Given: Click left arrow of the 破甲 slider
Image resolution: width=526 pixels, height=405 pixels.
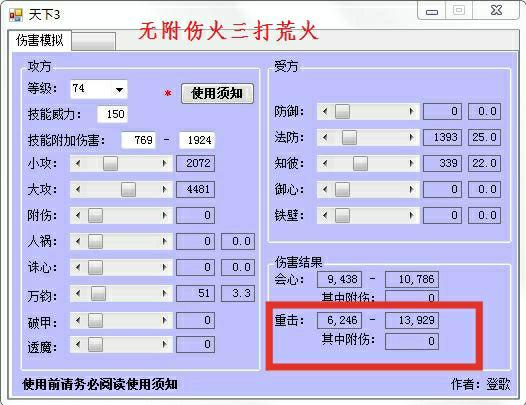Looking at the screenshot, I should (x=78, y=320).
